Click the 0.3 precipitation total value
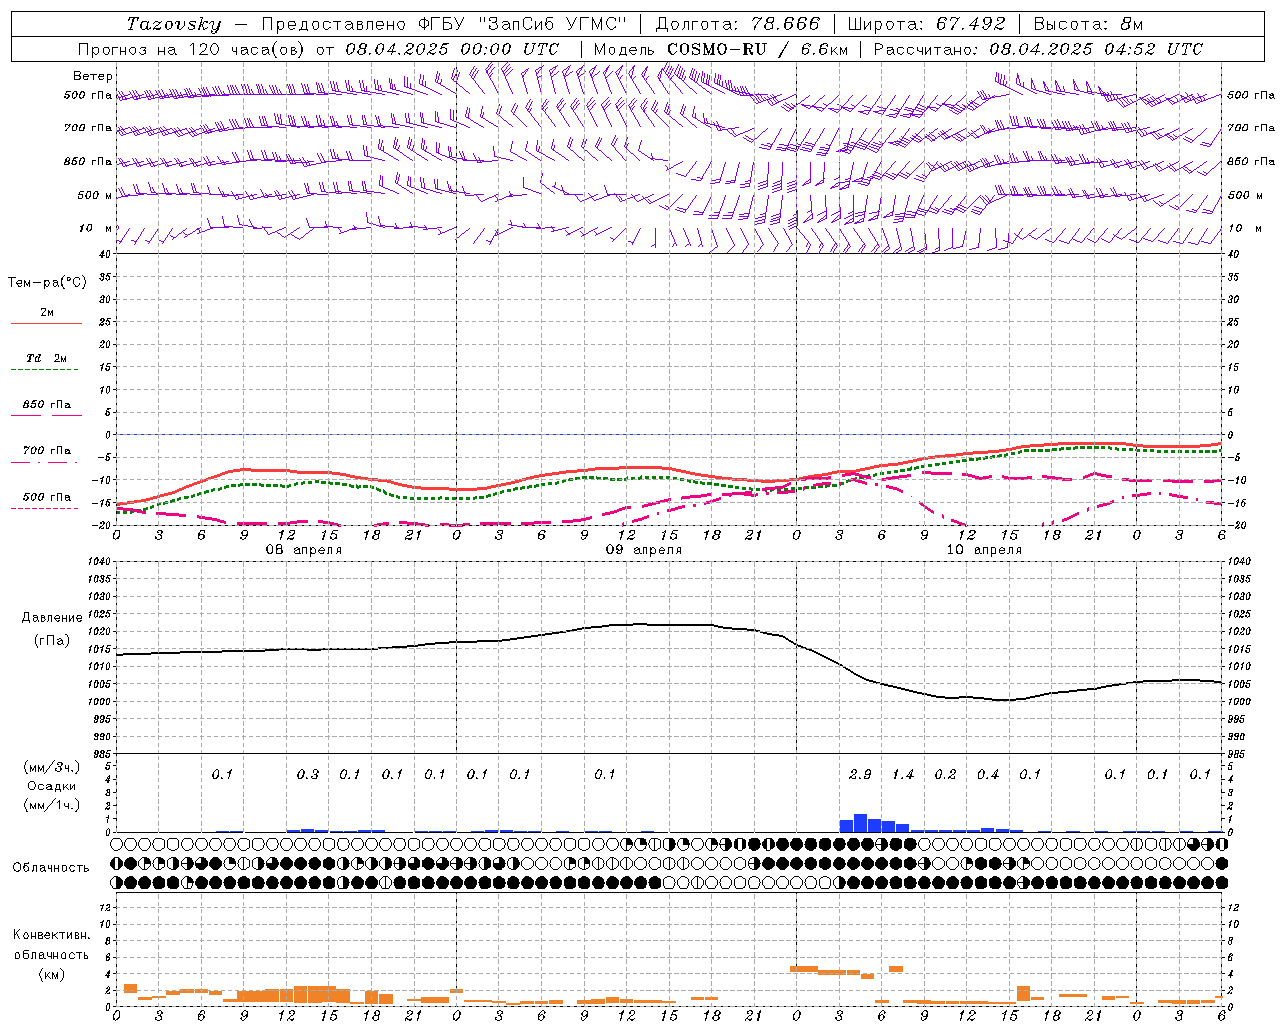The height and width of the screenshot is (1024, 1280). (x=308, y=774)
